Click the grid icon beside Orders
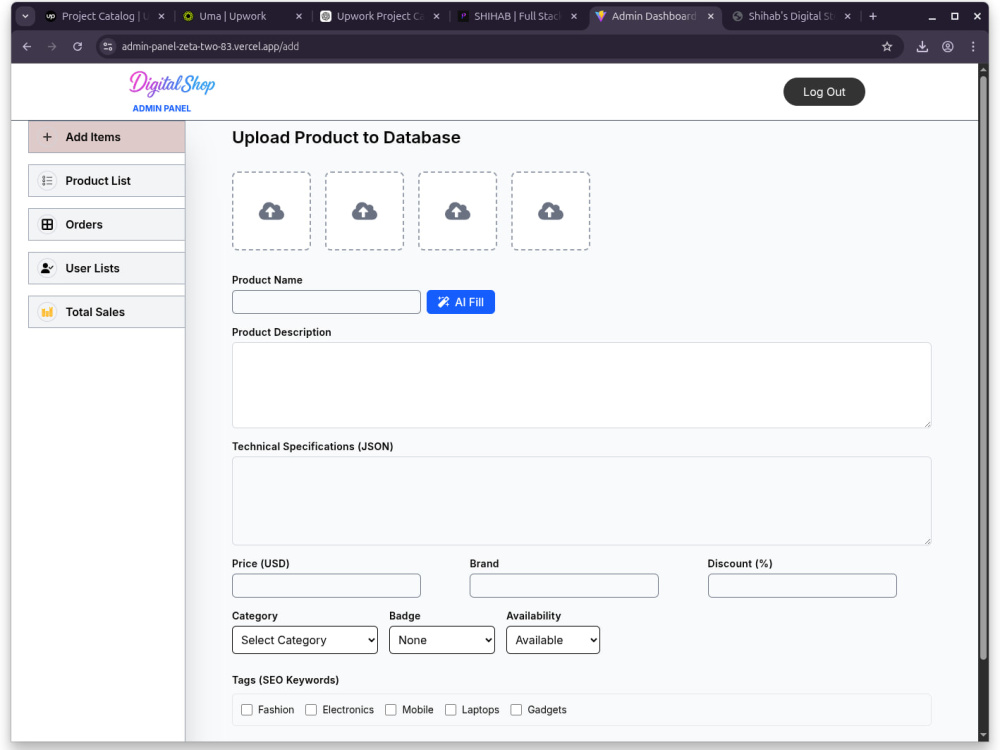Viewport: 1000px width, 750px height. (47, 224)
